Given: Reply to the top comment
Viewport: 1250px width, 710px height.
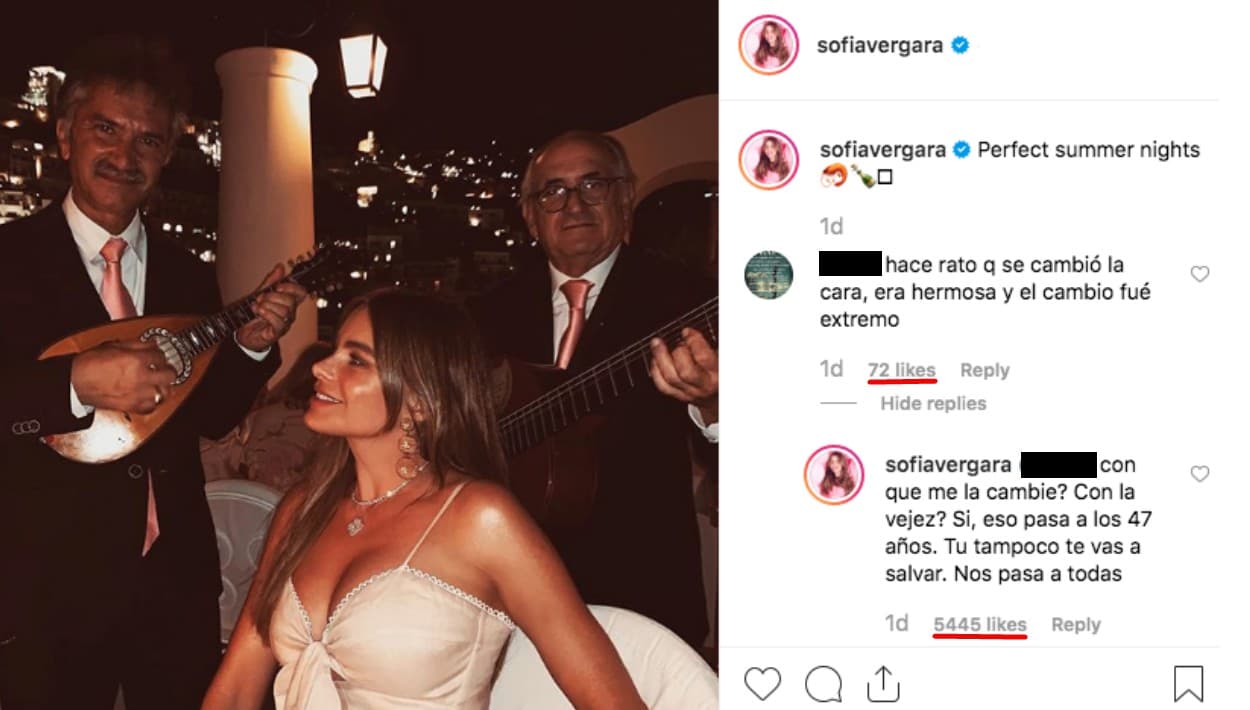Looking at the screenshot, I should [986, 370].
